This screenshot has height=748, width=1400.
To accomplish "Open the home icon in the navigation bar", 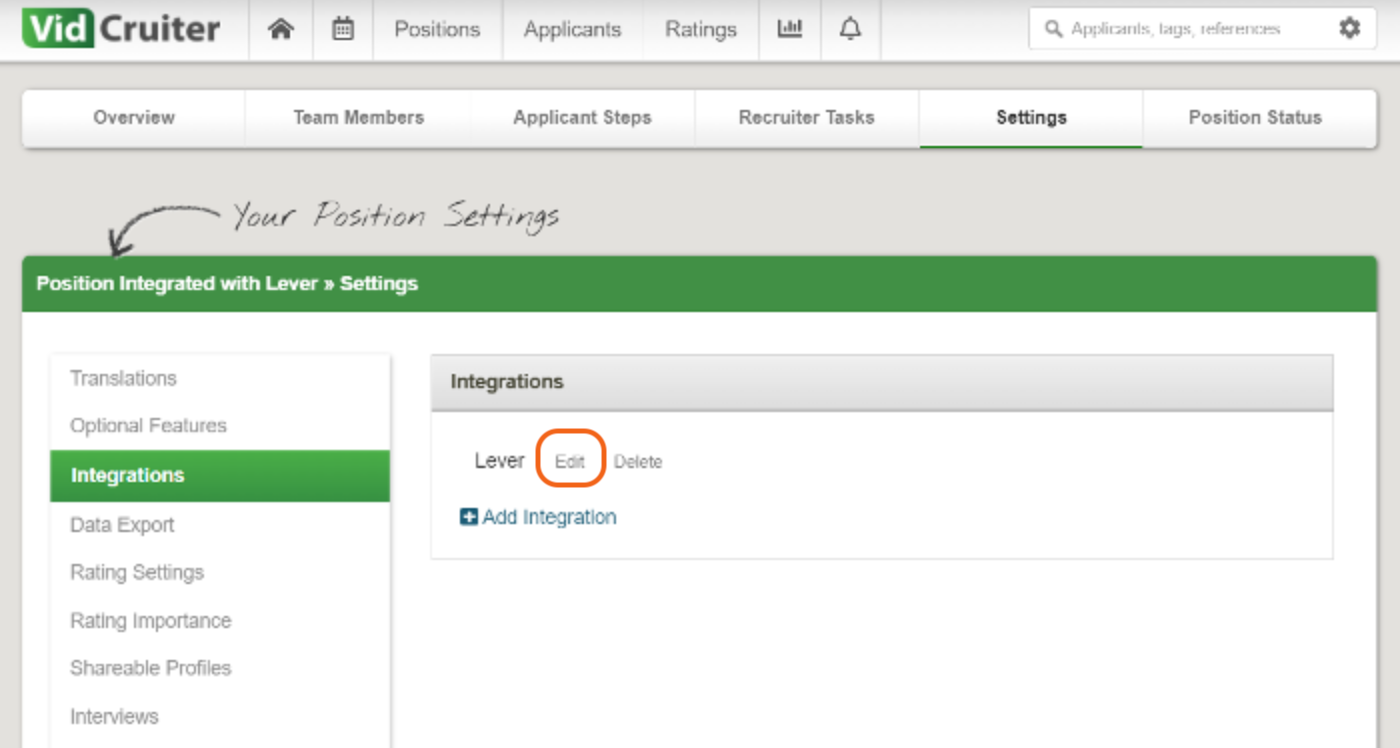I will pyautogui.click(x=280, y=29).
